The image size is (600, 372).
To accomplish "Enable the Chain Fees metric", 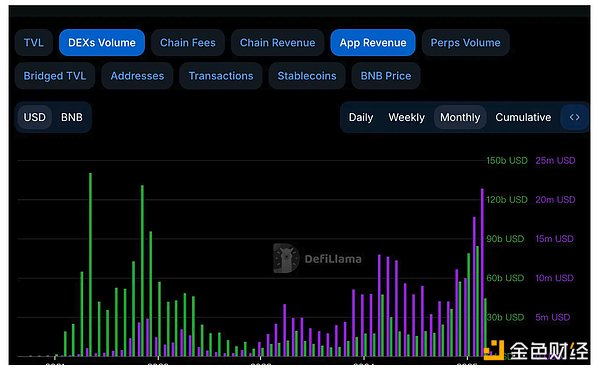I will (188, 42).
